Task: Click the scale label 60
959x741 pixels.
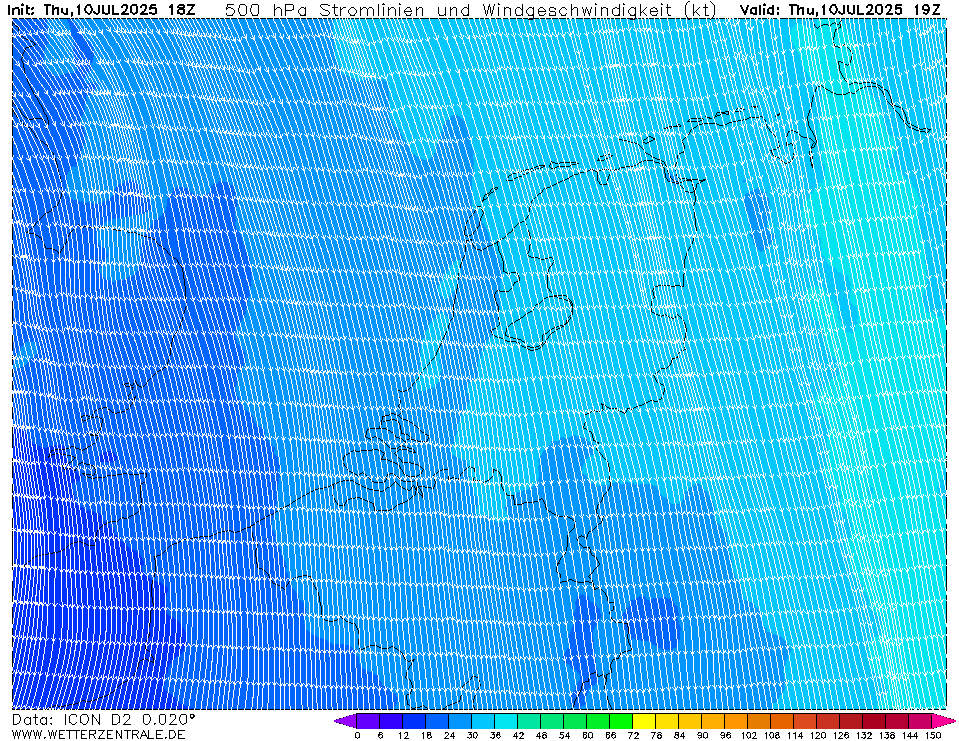Action: (587, 735)
